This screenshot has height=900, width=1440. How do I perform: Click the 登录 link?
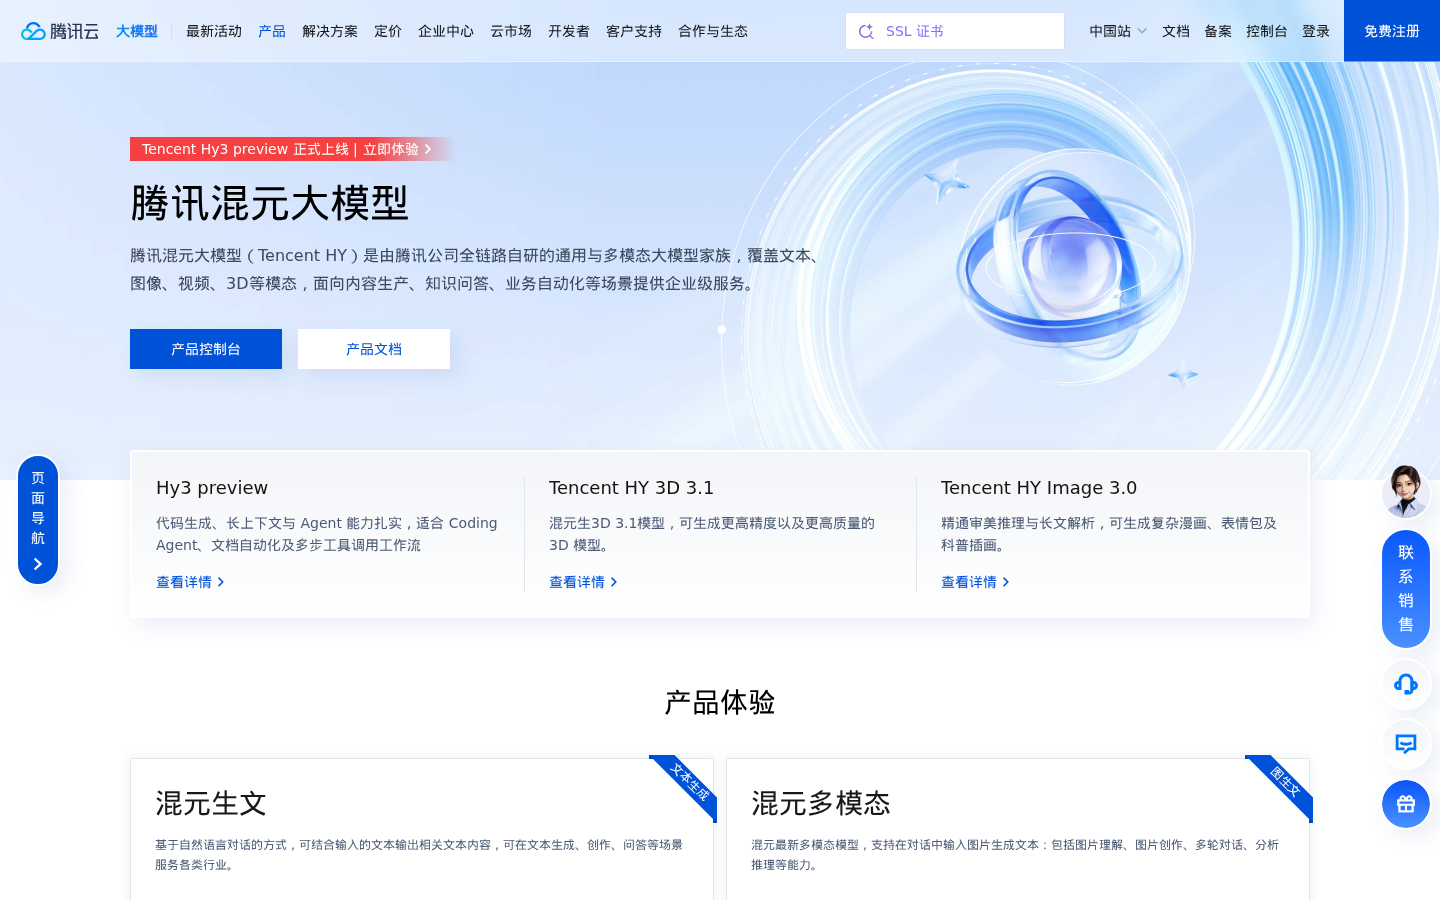point(1316,31)
